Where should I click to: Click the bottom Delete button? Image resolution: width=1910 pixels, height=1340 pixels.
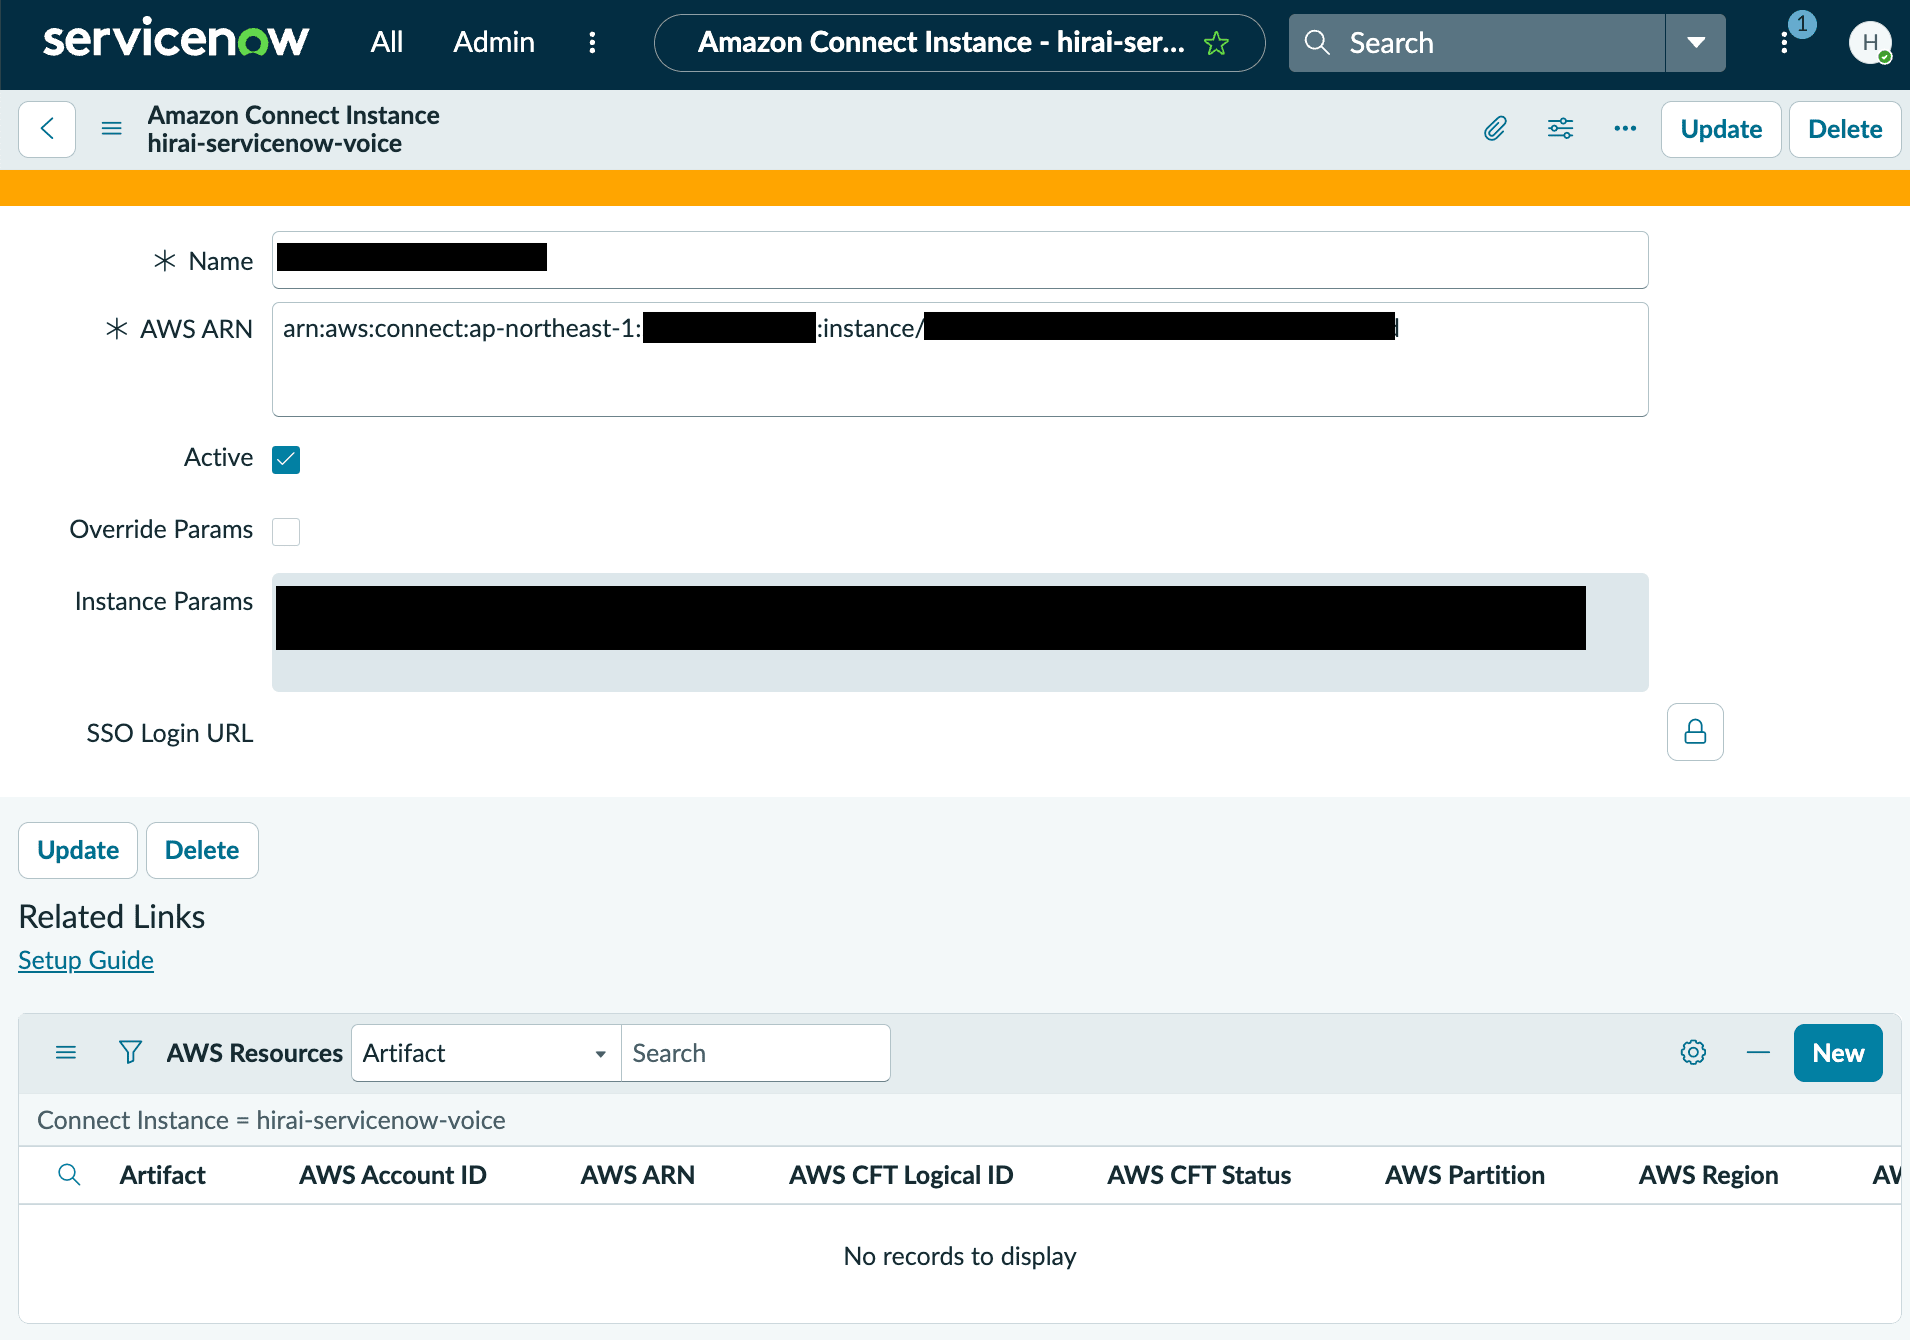(202, 850)
